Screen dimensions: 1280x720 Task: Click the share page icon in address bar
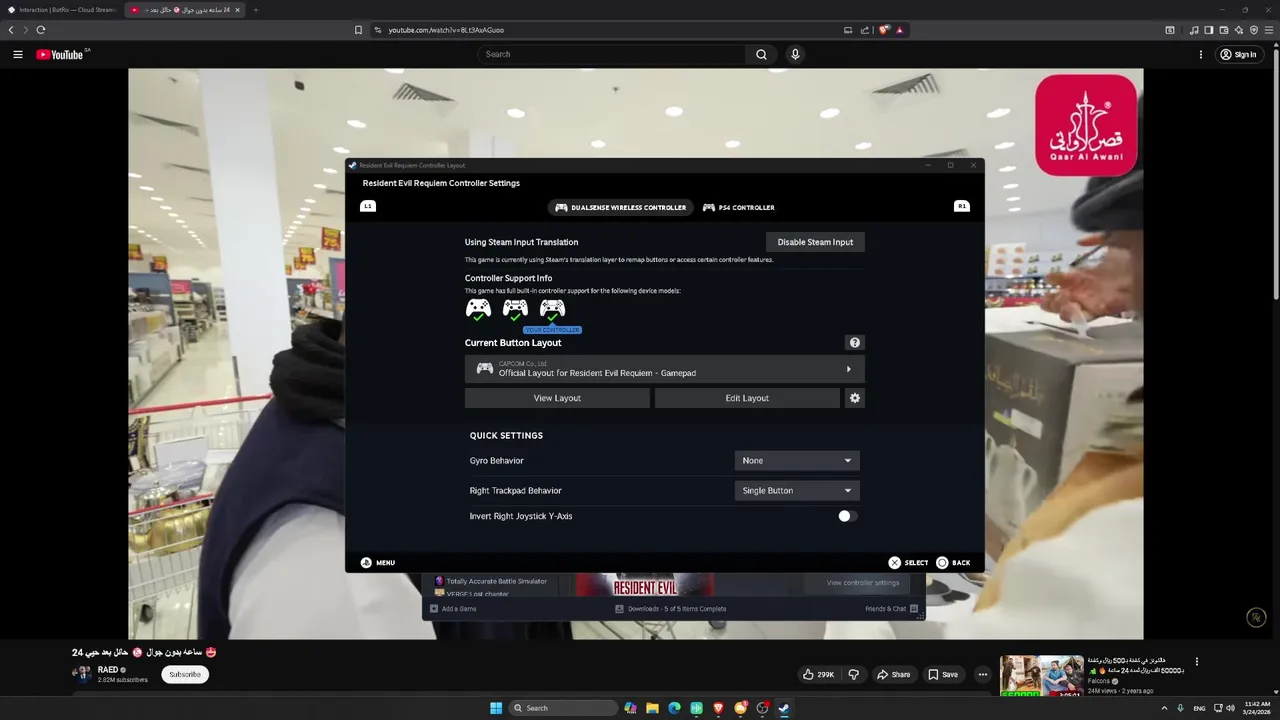click(x=866, y=30)
